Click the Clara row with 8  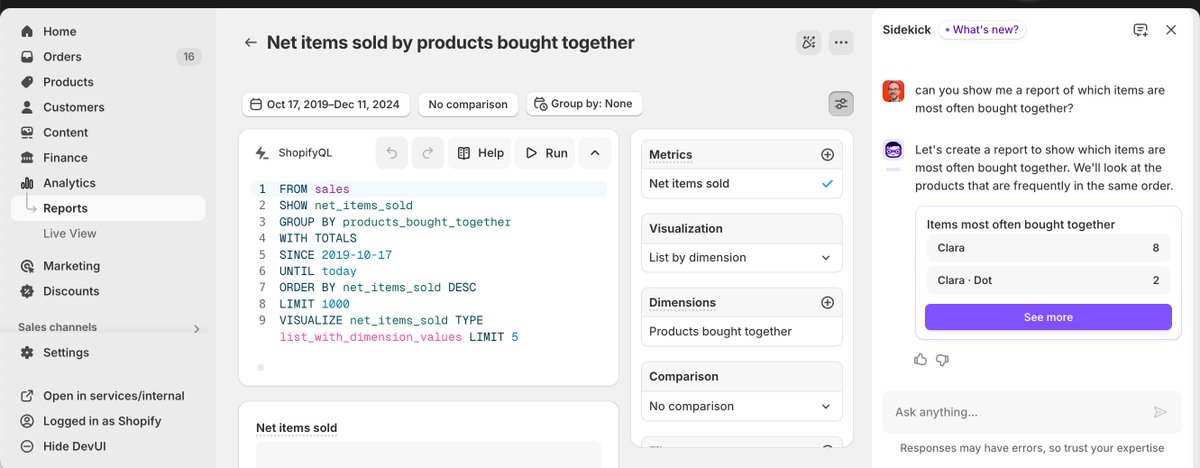tap(1048, 248)
